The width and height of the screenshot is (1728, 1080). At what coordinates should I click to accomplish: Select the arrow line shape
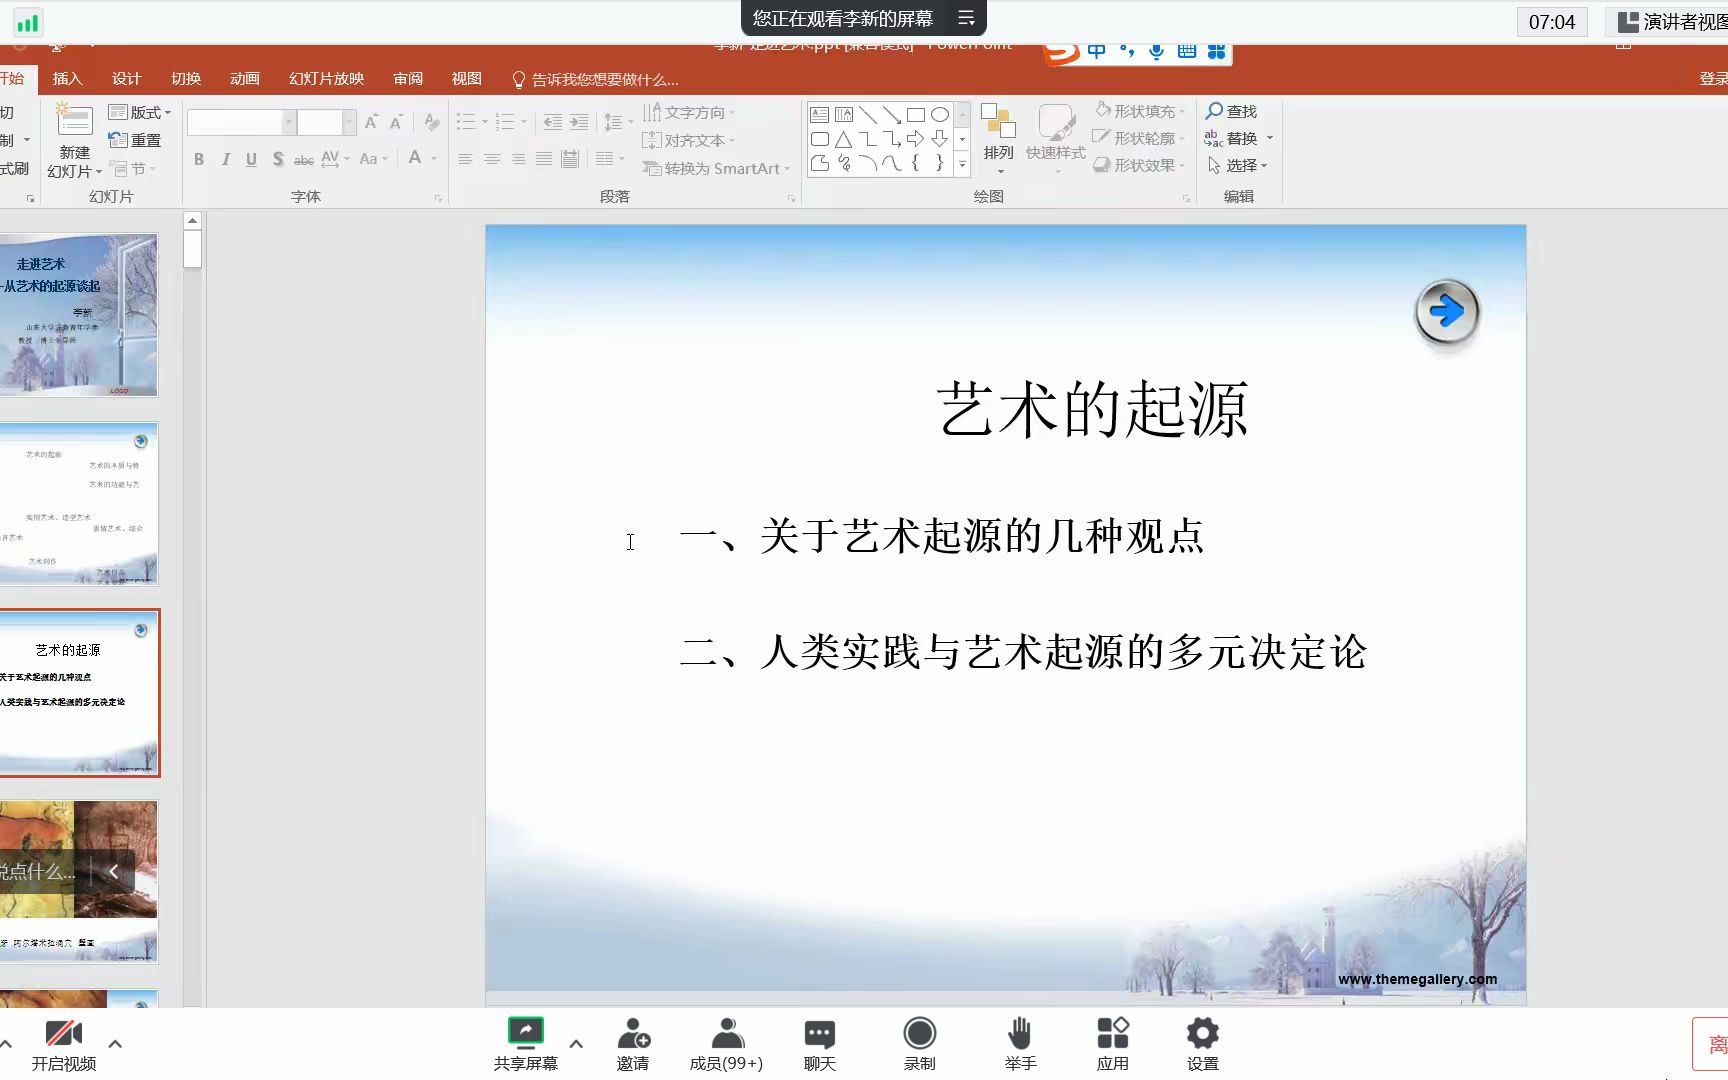coord(892,115)
